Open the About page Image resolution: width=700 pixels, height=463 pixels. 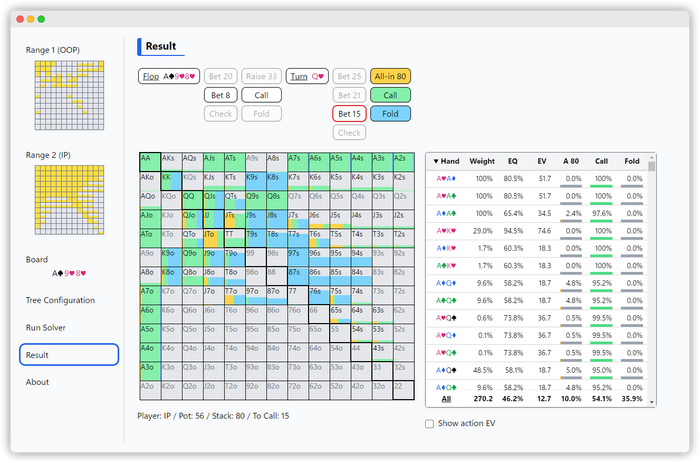[38, 382]
